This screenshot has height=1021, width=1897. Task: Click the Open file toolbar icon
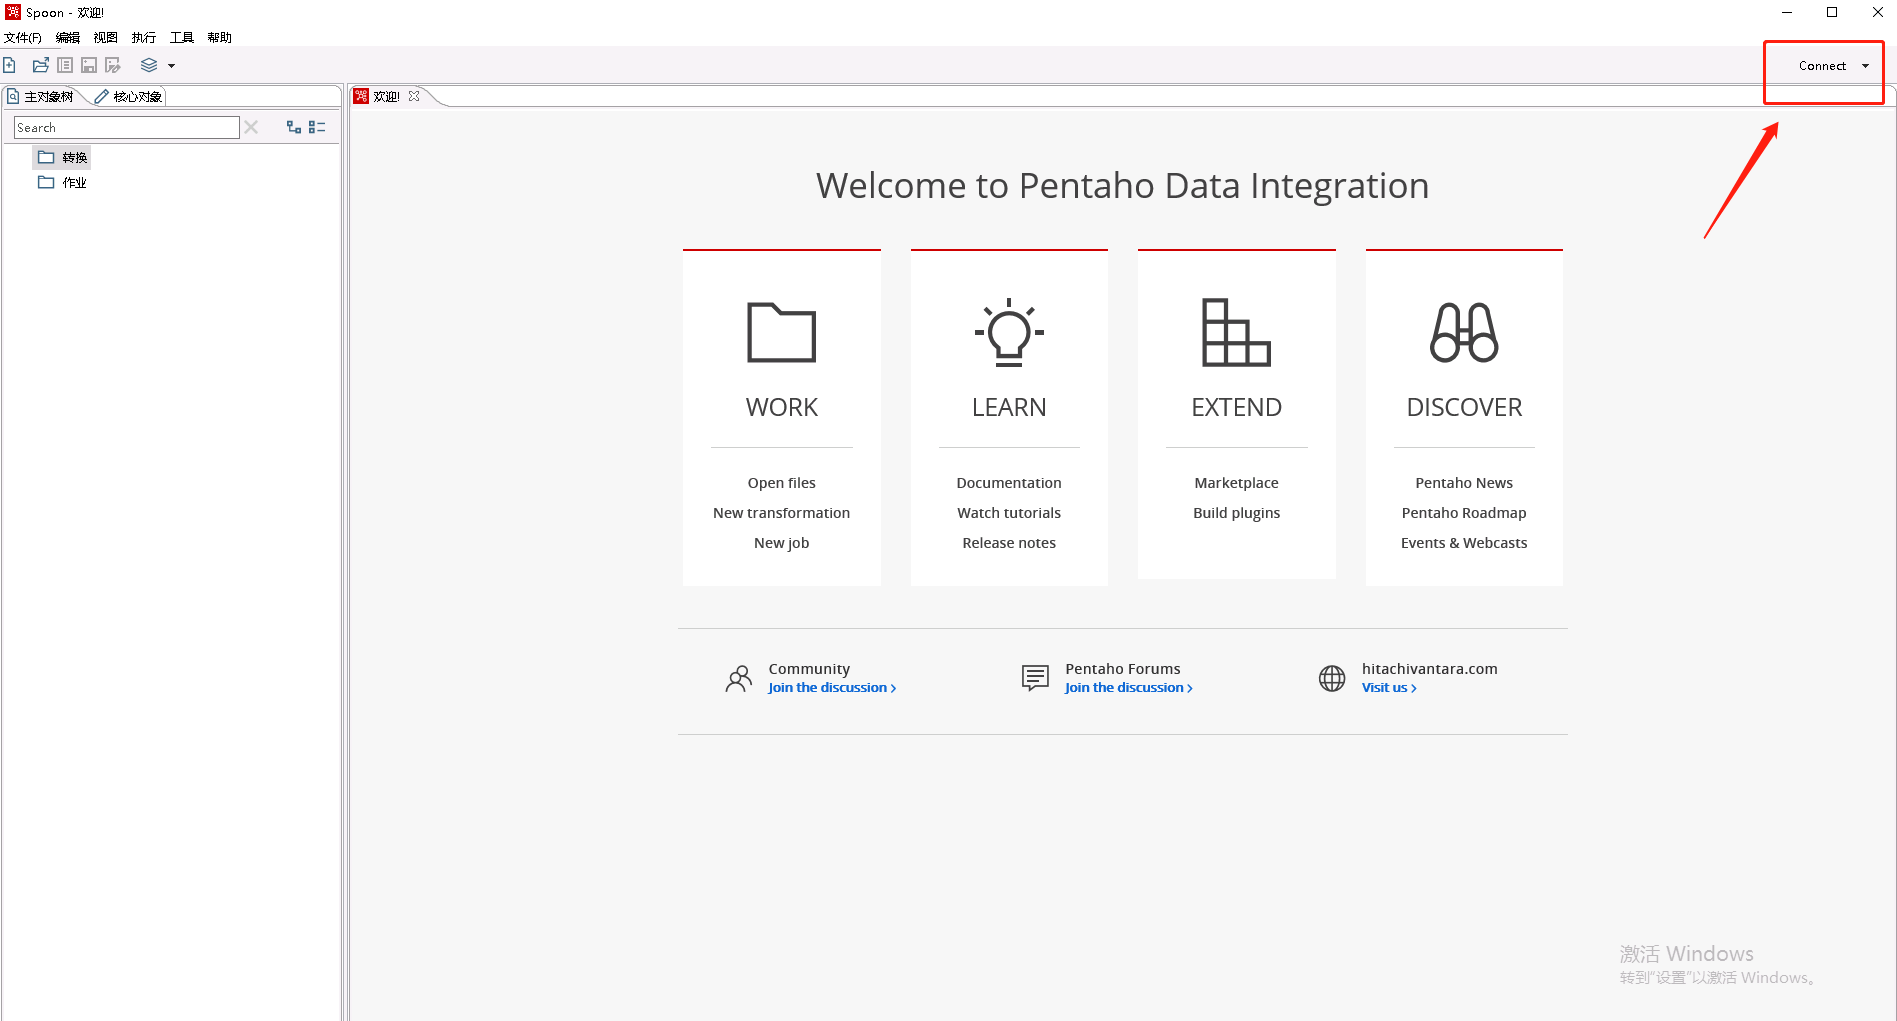point(41,65)
